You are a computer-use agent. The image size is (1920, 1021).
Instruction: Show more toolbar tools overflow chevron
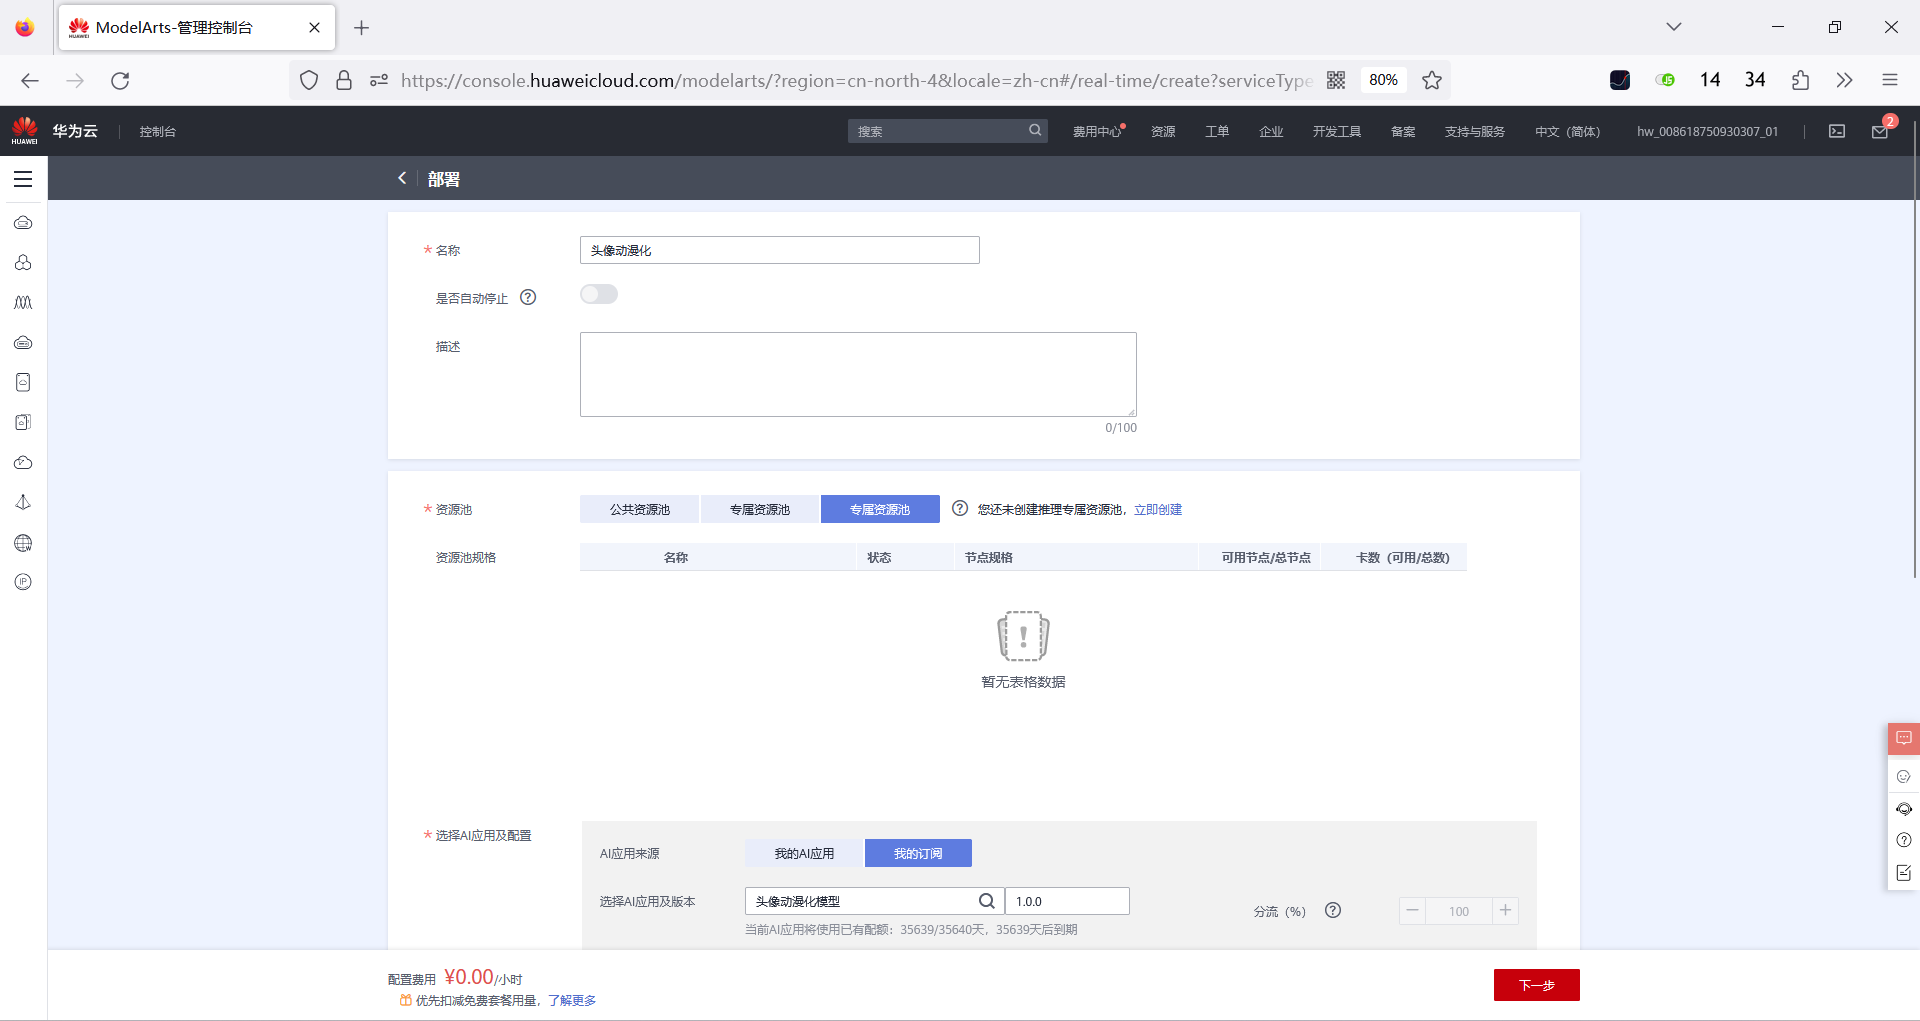click(1845, 80)
